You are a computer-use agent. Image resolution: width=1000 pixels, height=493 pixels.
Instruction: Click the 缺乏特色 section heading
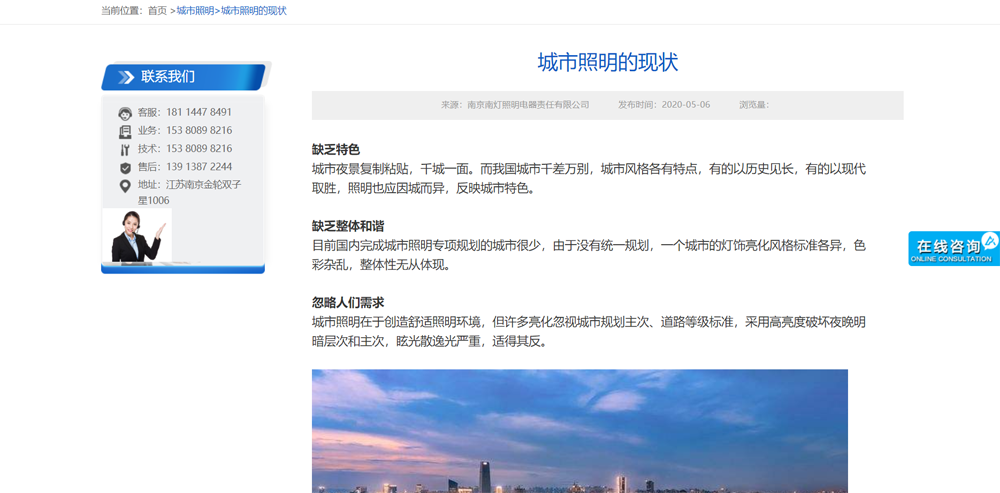[335, 150]
